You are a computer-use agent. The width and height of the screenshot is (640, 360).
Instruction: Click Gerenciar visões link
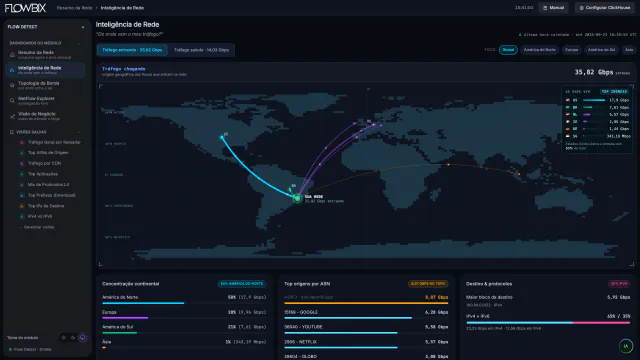point(39,227)
